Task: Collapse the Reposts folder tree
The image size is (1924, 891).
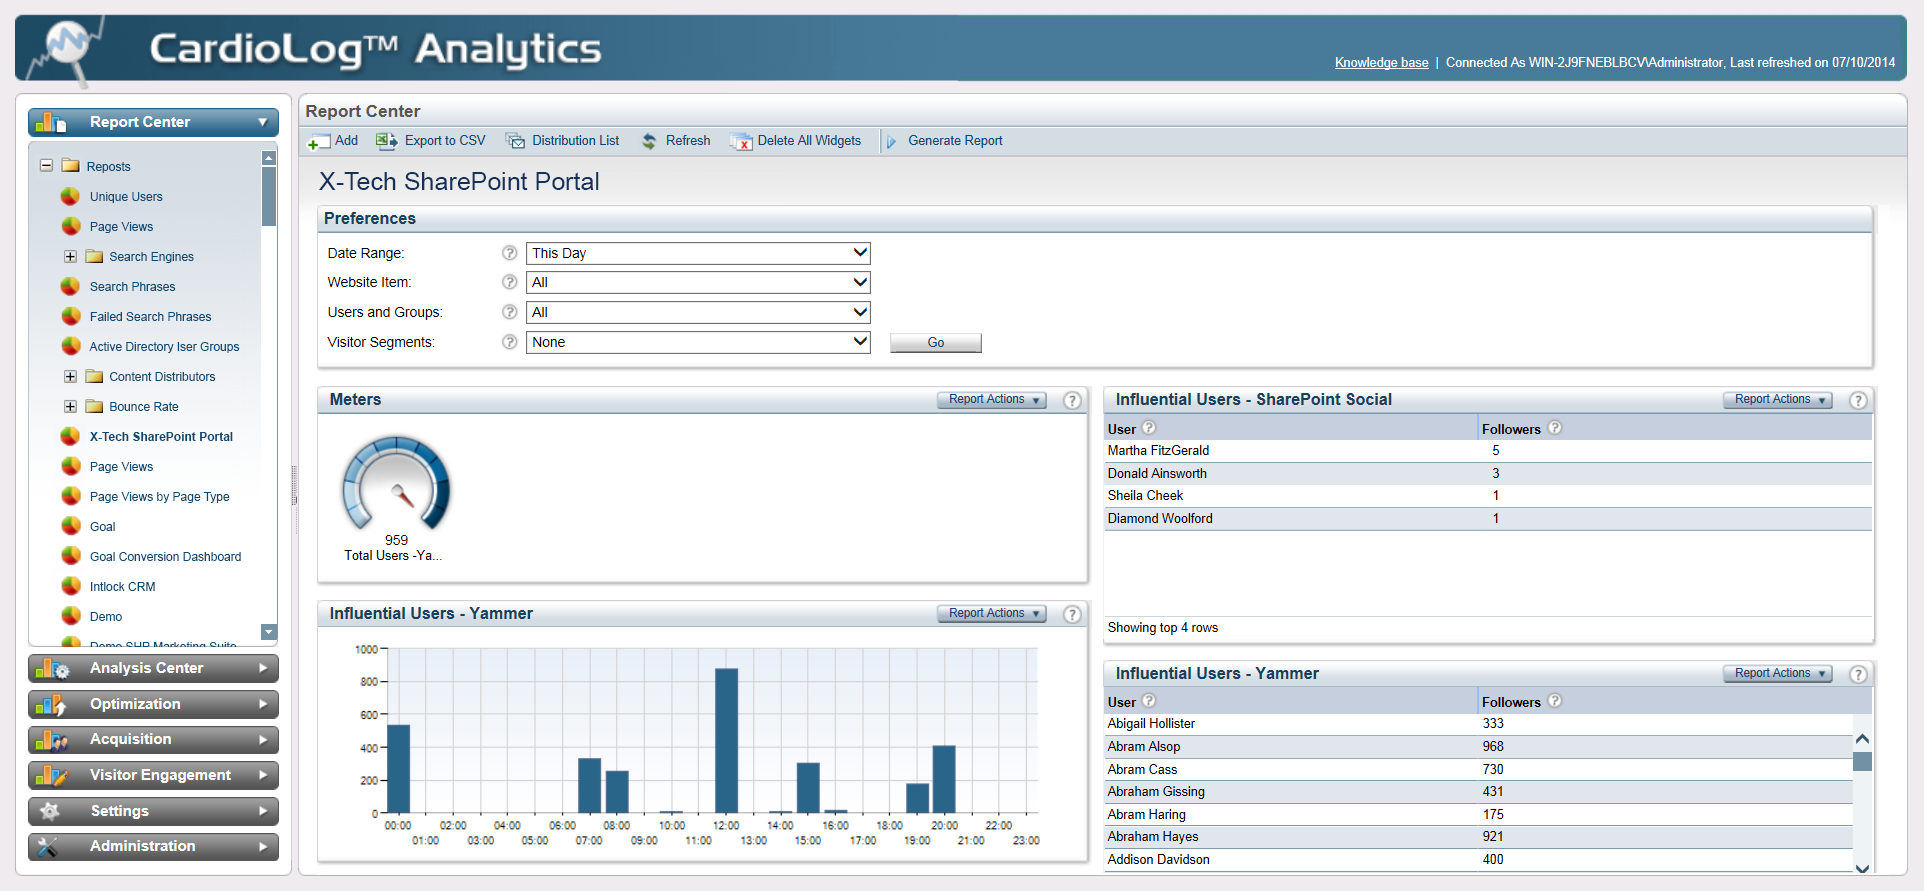Action: [46, 166]
